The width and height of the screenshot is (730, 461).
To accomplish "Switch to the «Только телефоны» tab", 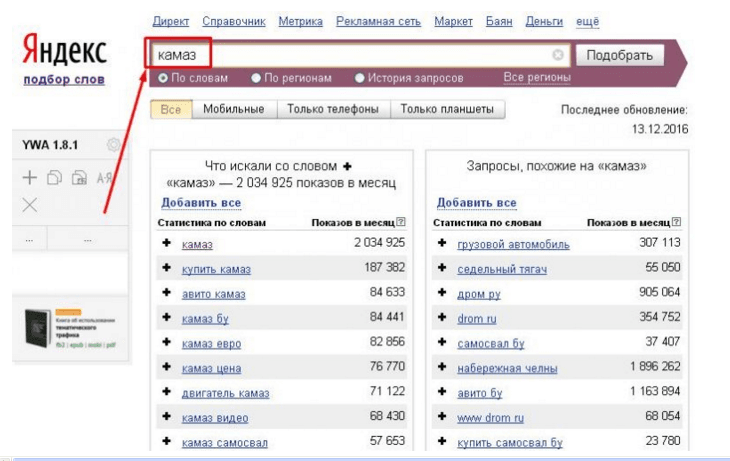I will [333, 109].
